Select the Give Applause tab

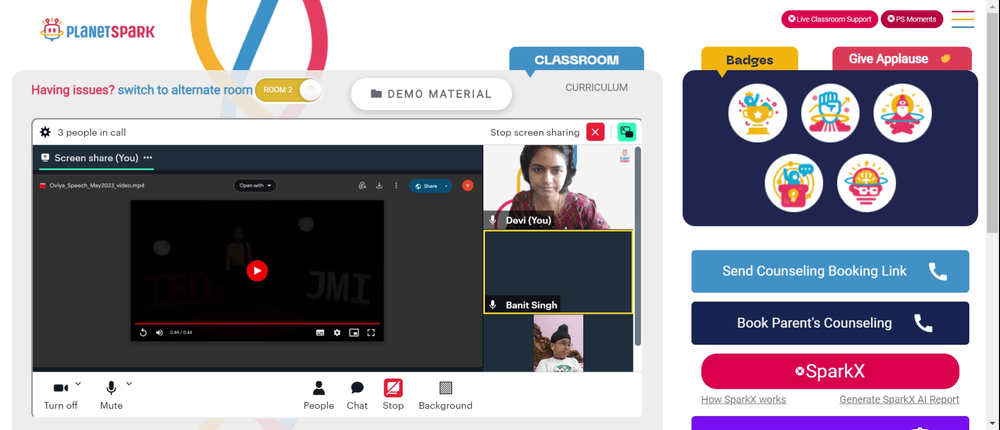(x=902, y=59)
